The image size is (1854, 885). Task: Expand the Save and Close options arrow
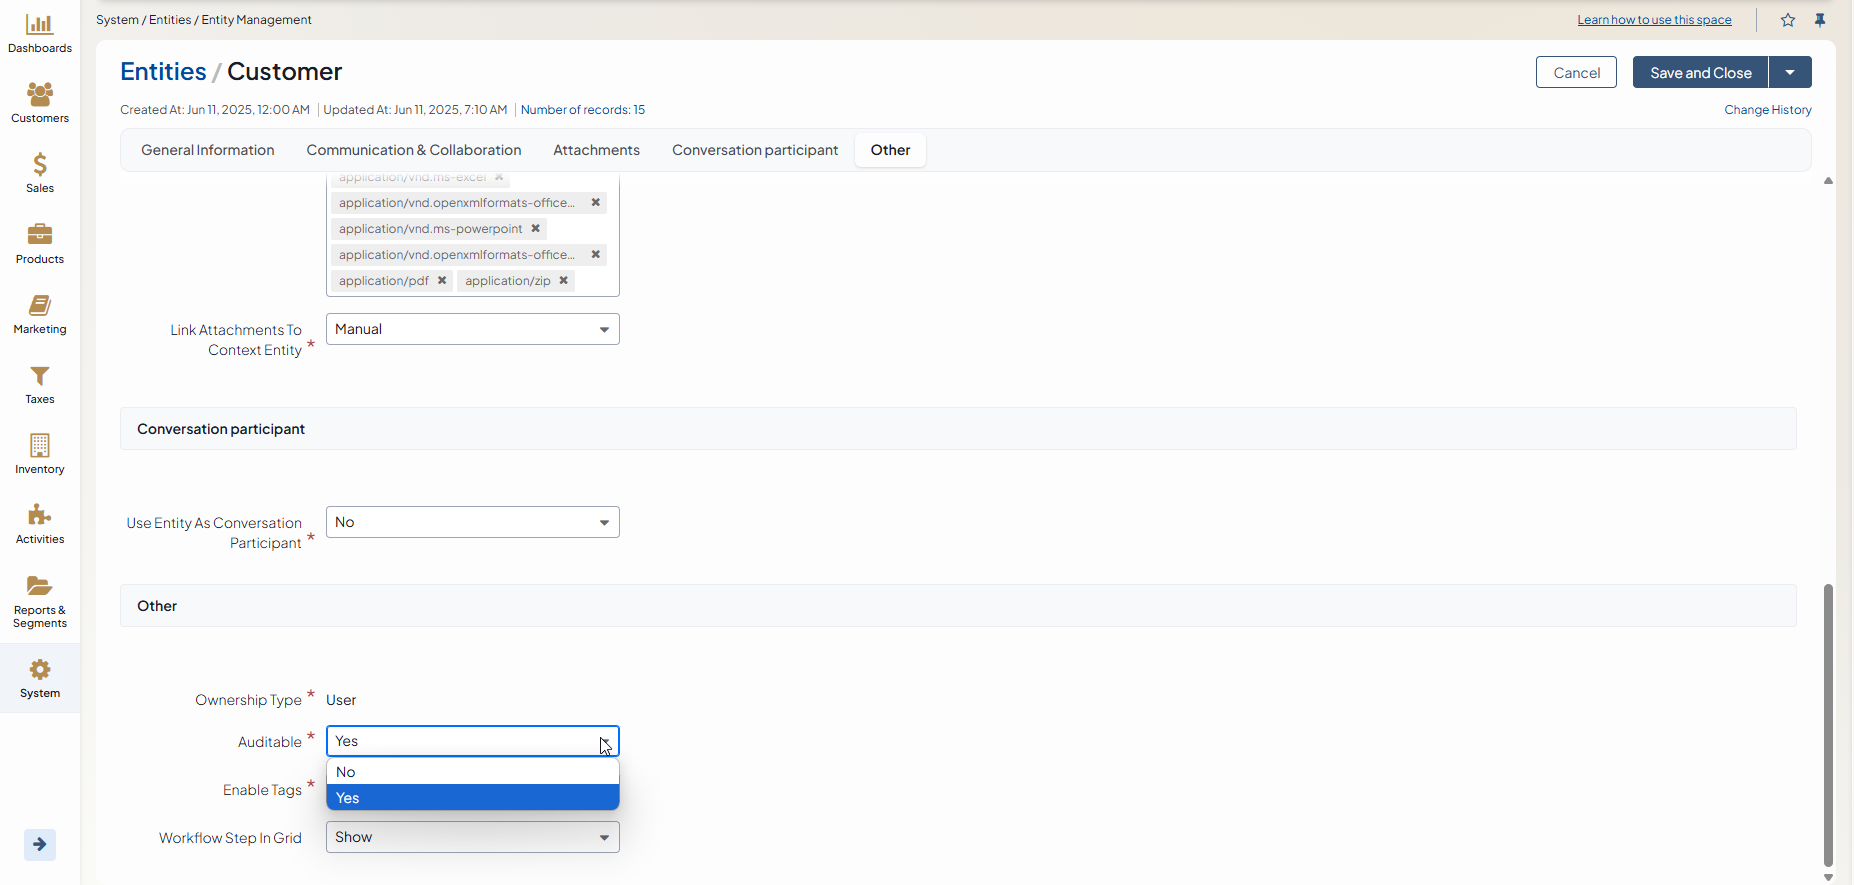pyautogui.click(x=1790, y=72)
